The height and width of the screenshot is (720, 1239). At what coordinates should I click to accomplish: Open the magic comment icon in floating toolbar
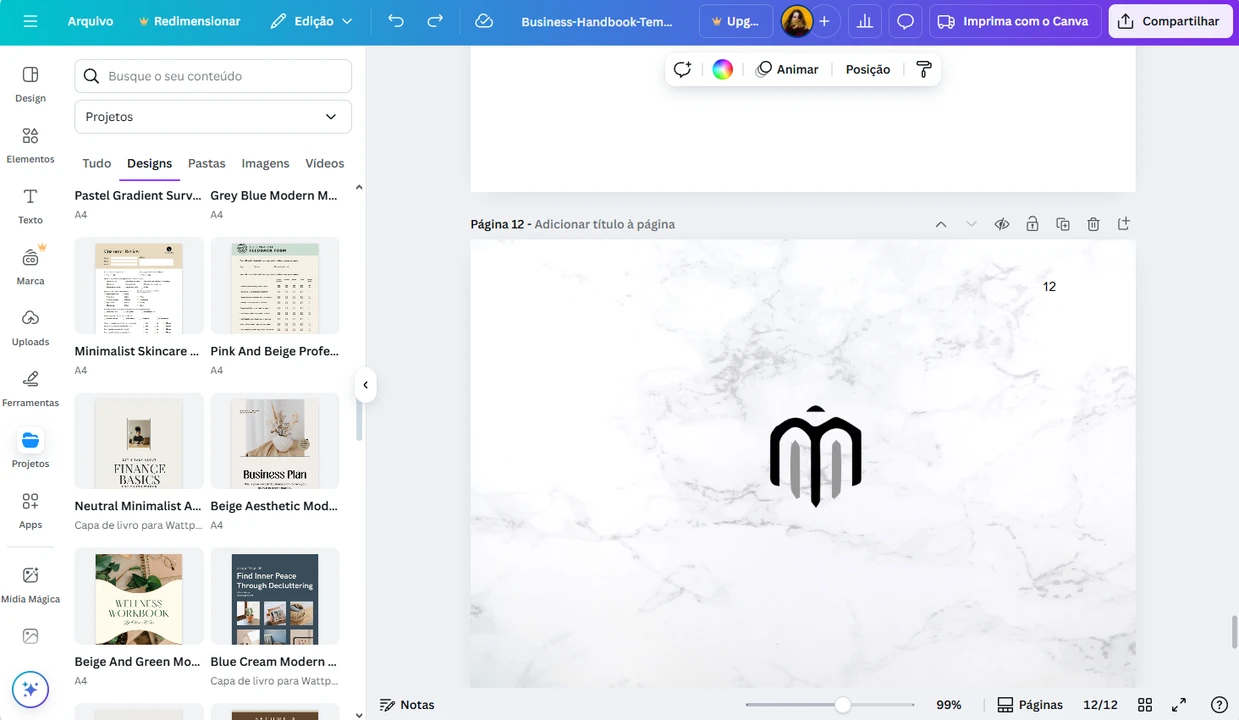[682, 69]
